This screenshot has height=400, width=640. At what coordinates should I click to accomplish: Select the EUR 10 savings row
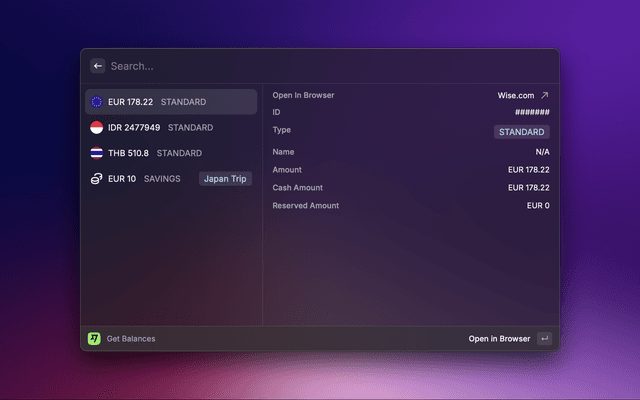[x=140, y=179]
